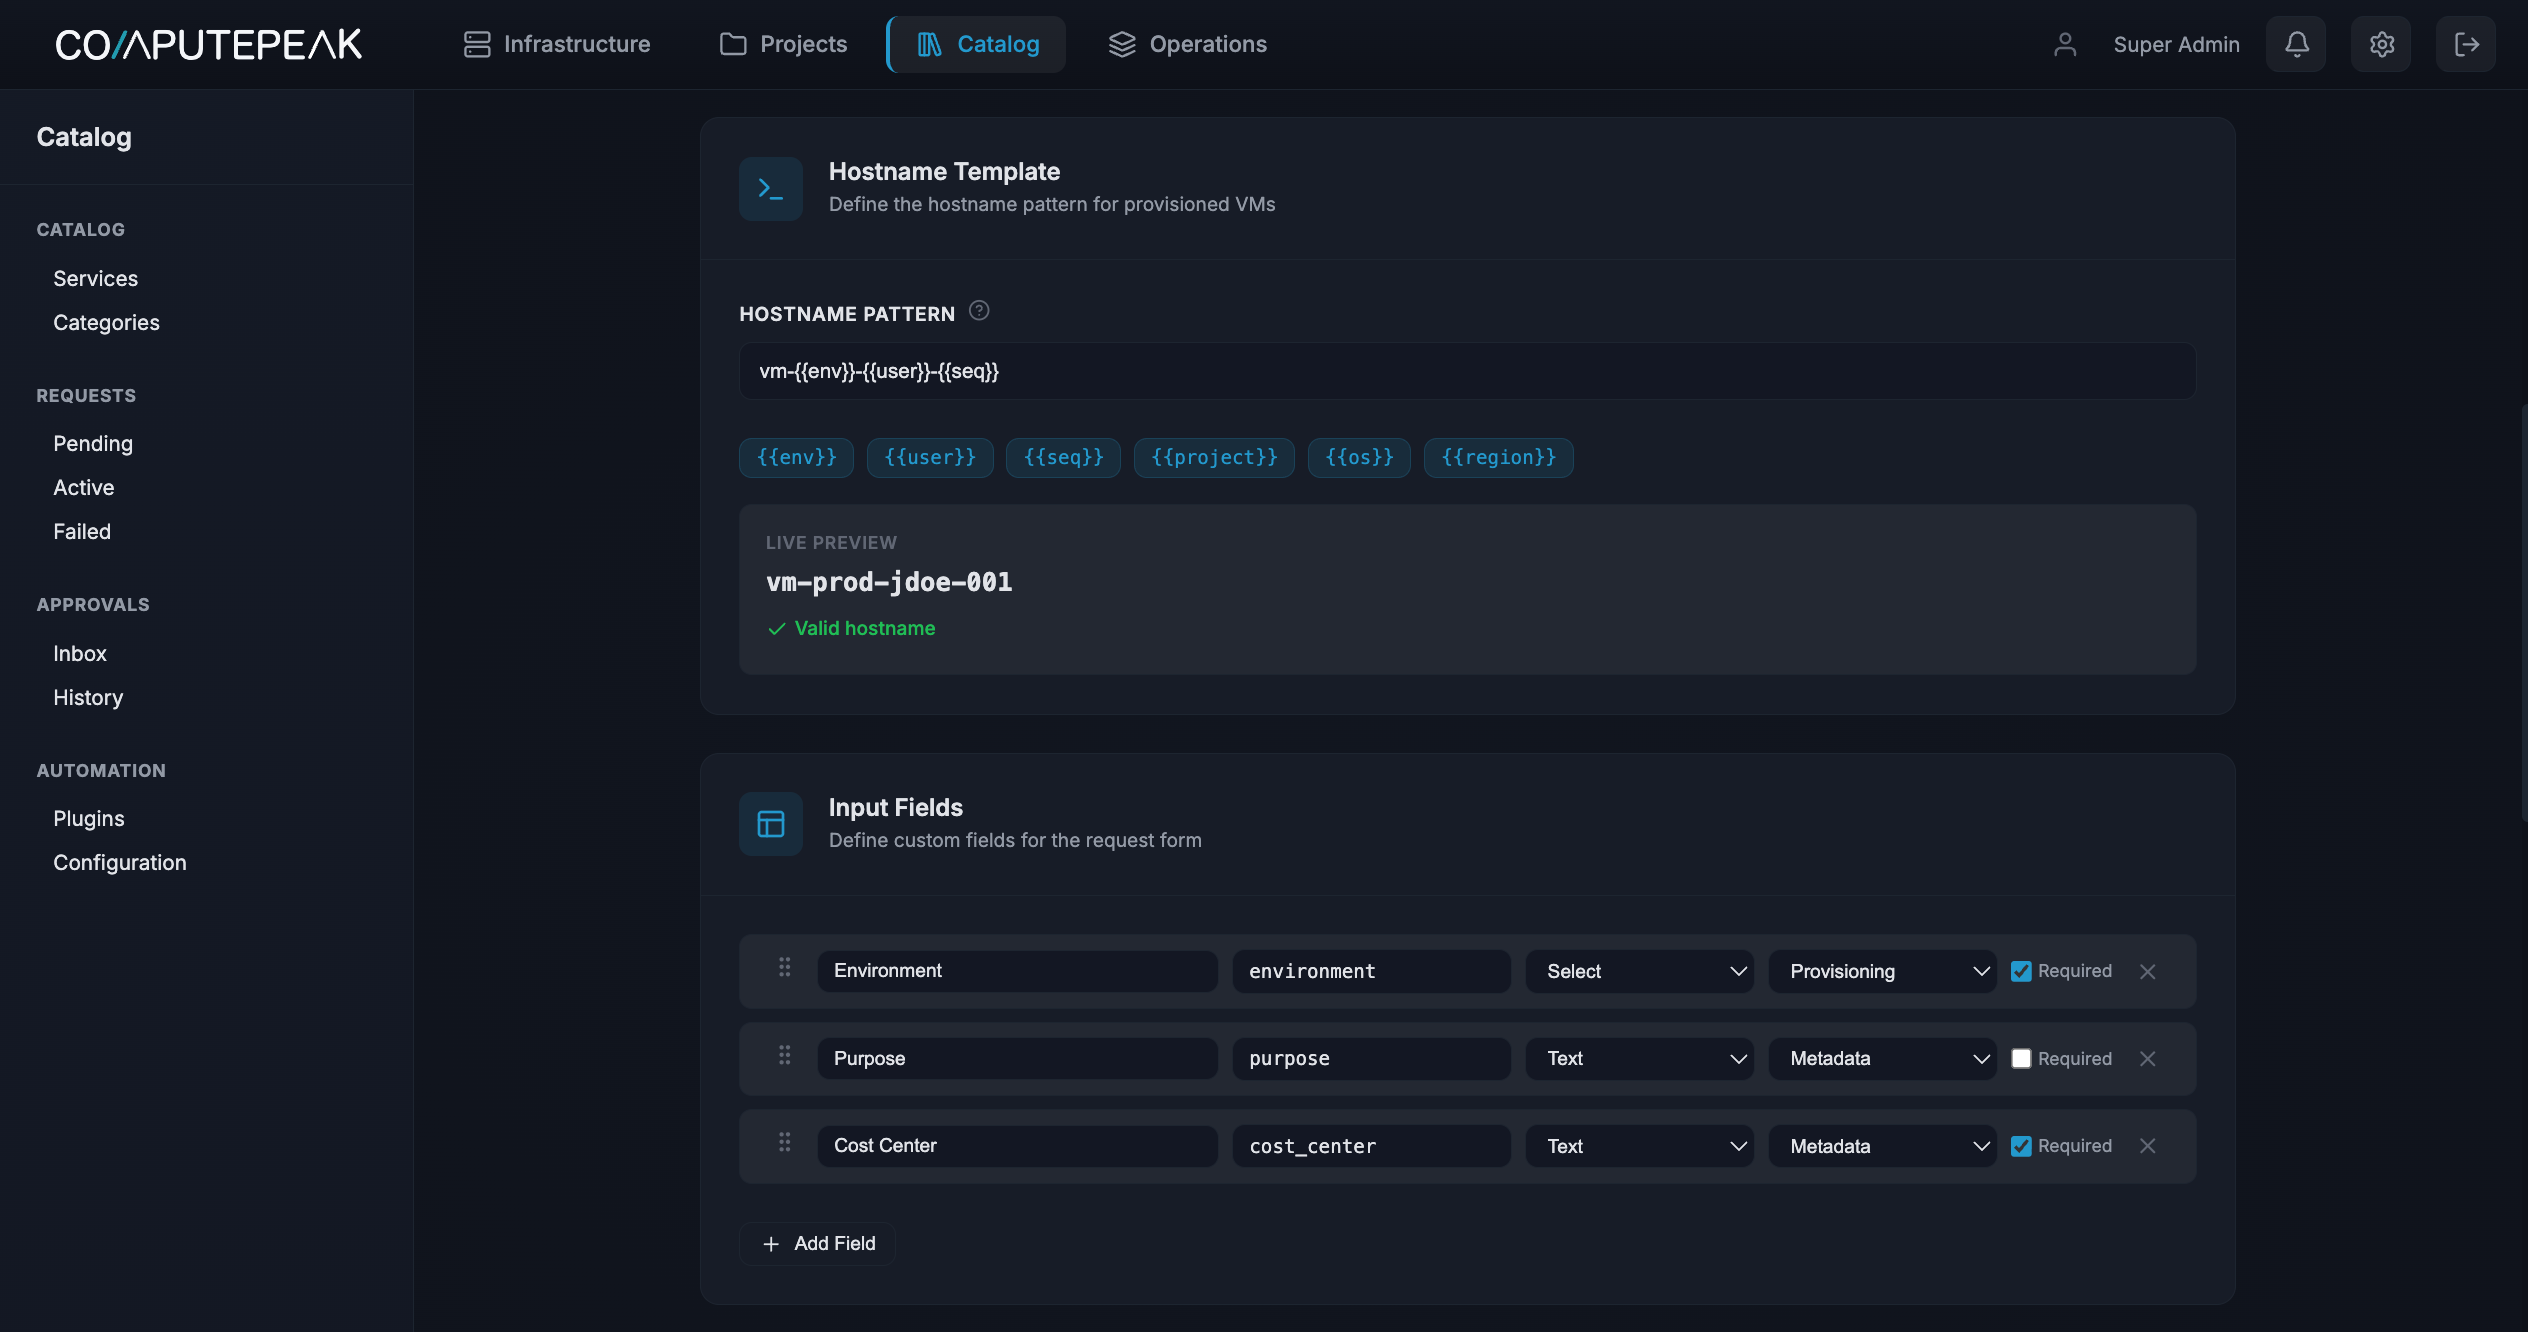Open the settings gear
Screen dimensions: 2528x1332
tap(2382, 44)
